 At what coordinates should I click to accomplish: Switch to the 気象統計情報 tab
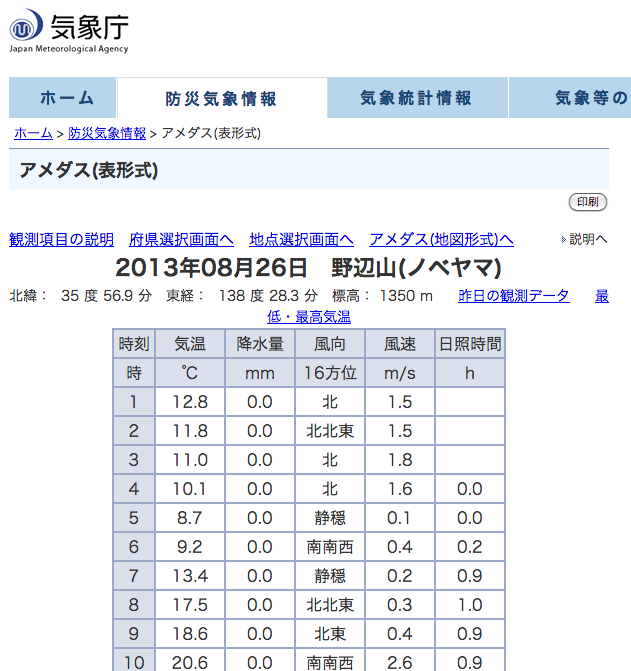(x=417, y=98)
